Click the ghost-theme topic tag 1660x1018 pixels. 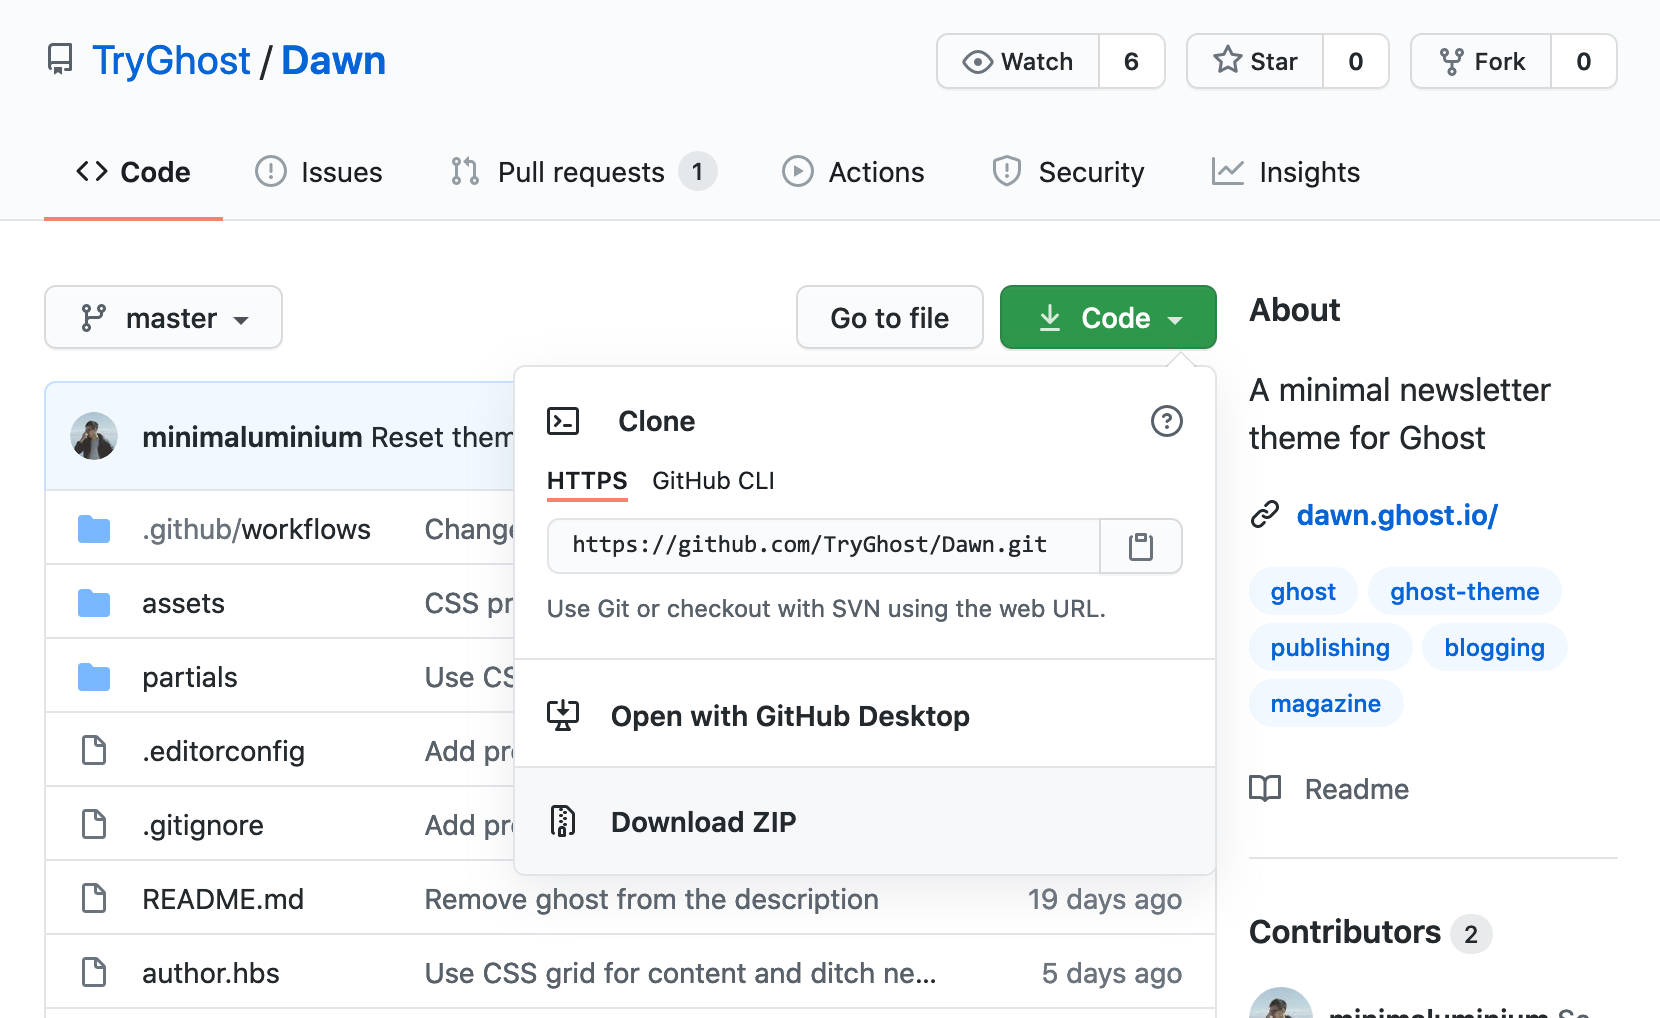1465,591
